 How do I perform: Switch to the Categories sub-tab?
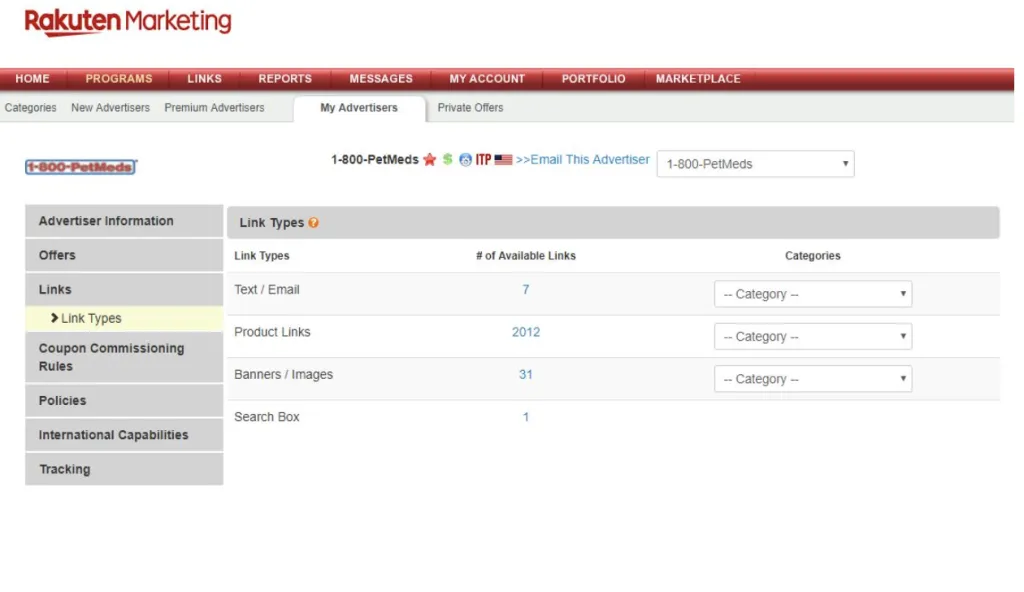point(31,108)
